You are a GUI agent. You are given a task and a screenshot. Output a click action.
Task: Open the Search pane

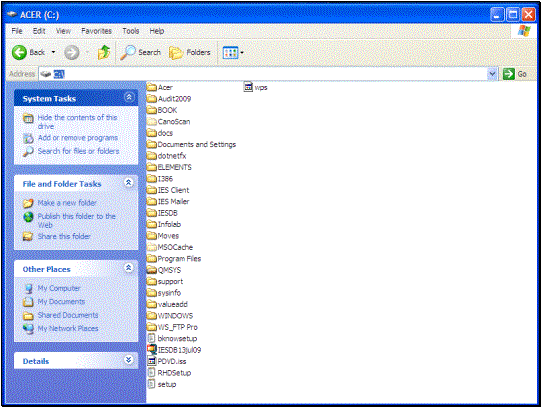(141, 52)
